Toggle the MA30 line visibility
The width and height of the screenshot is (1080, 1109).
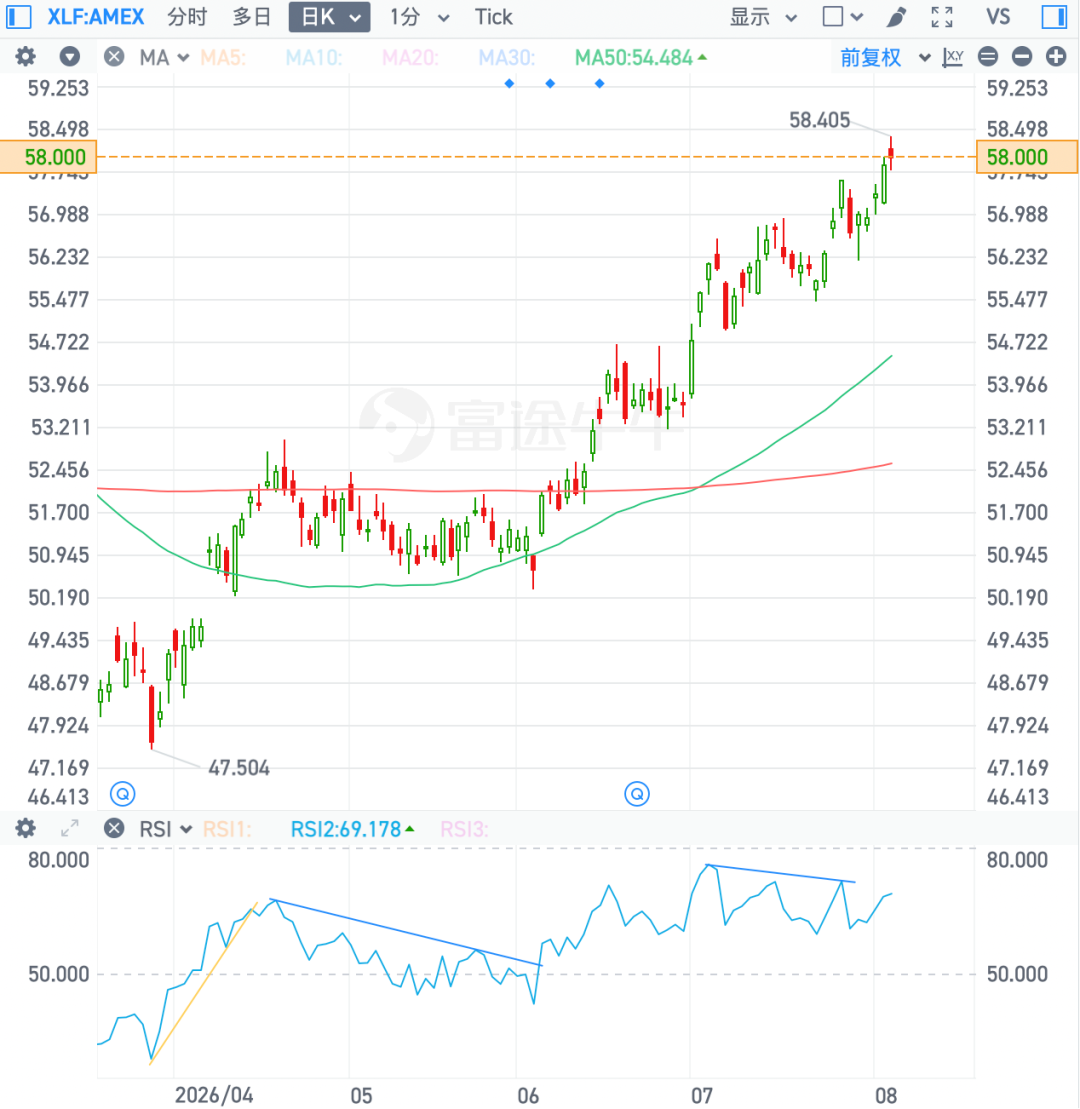(x=506, y=57)
